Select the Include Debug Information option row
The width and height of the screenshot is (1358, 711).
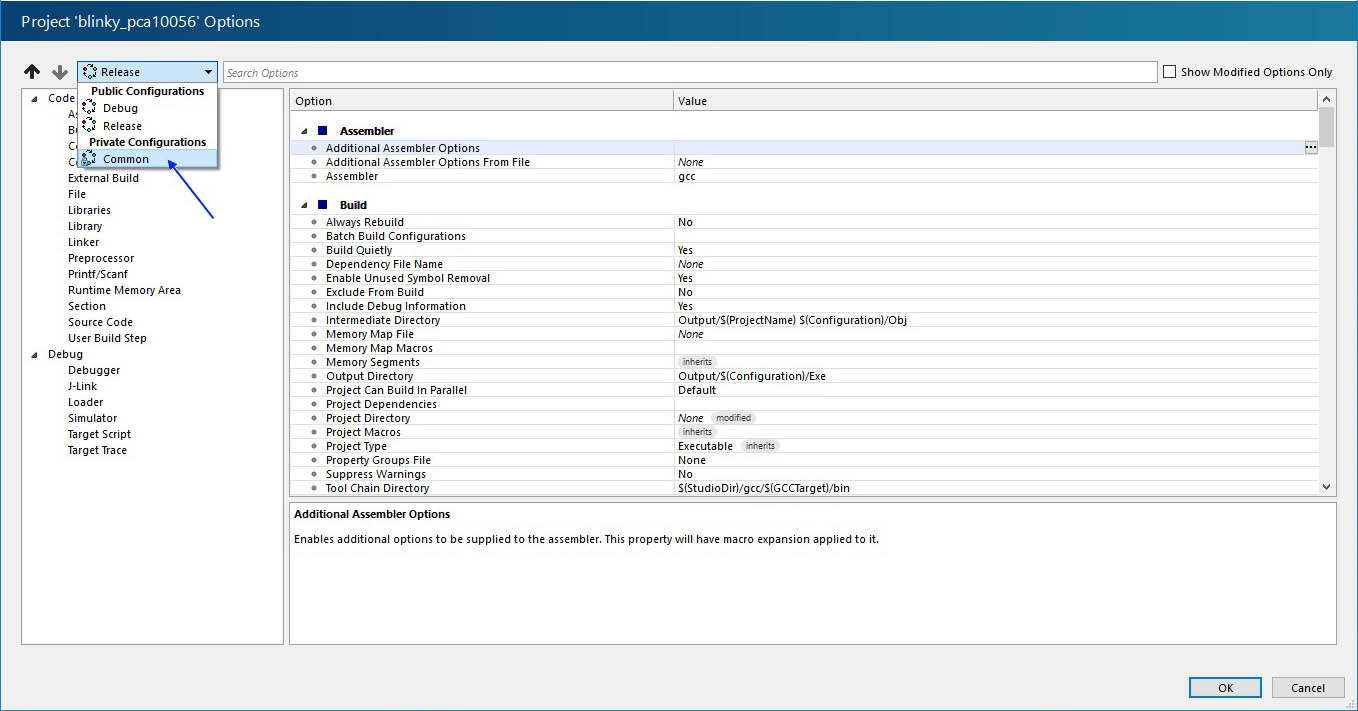point(396,306)
